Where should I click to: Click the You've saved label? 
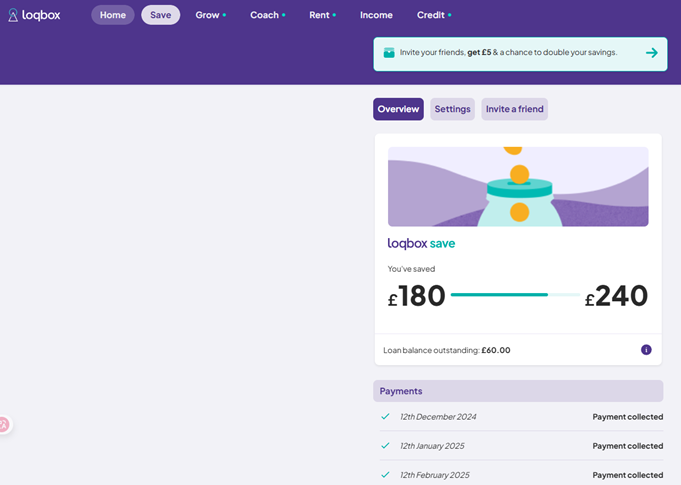pyautogui.click(x=411, y=269)
